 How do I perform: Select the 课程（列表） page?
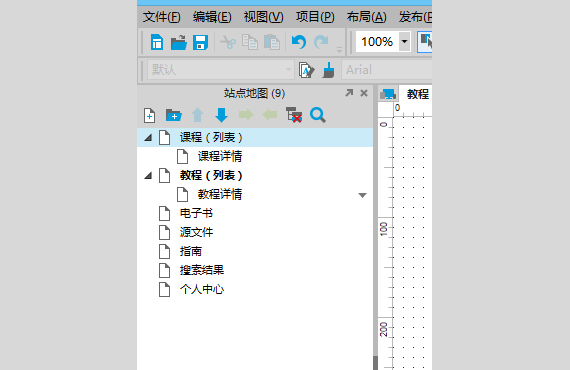(x=255, y=137)
